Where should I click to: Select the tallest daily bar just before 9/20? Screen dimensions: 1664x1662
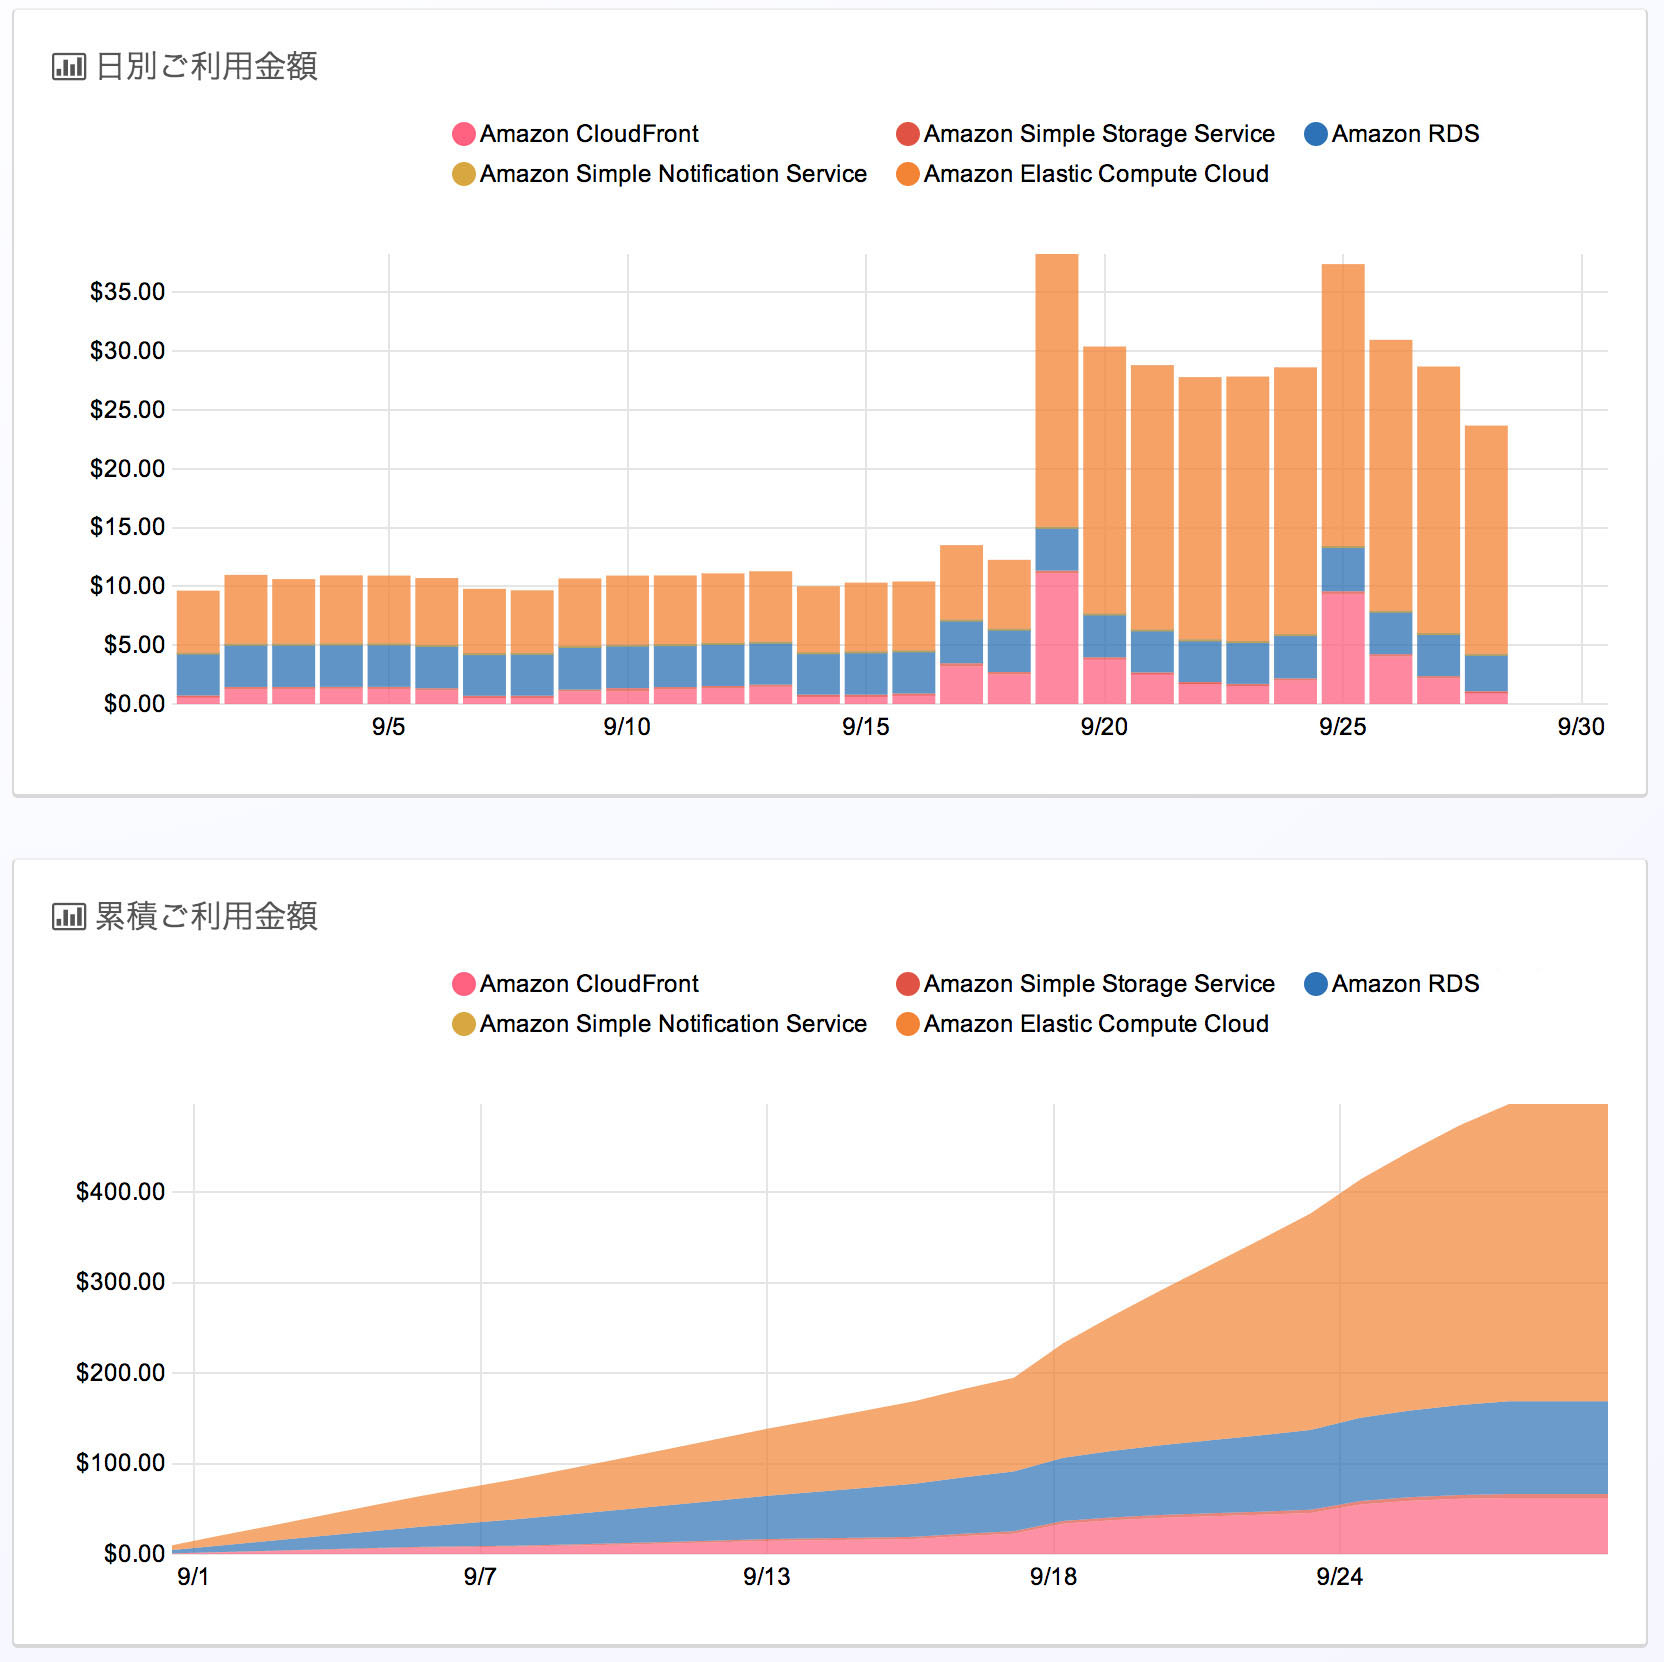point(1057,479)
